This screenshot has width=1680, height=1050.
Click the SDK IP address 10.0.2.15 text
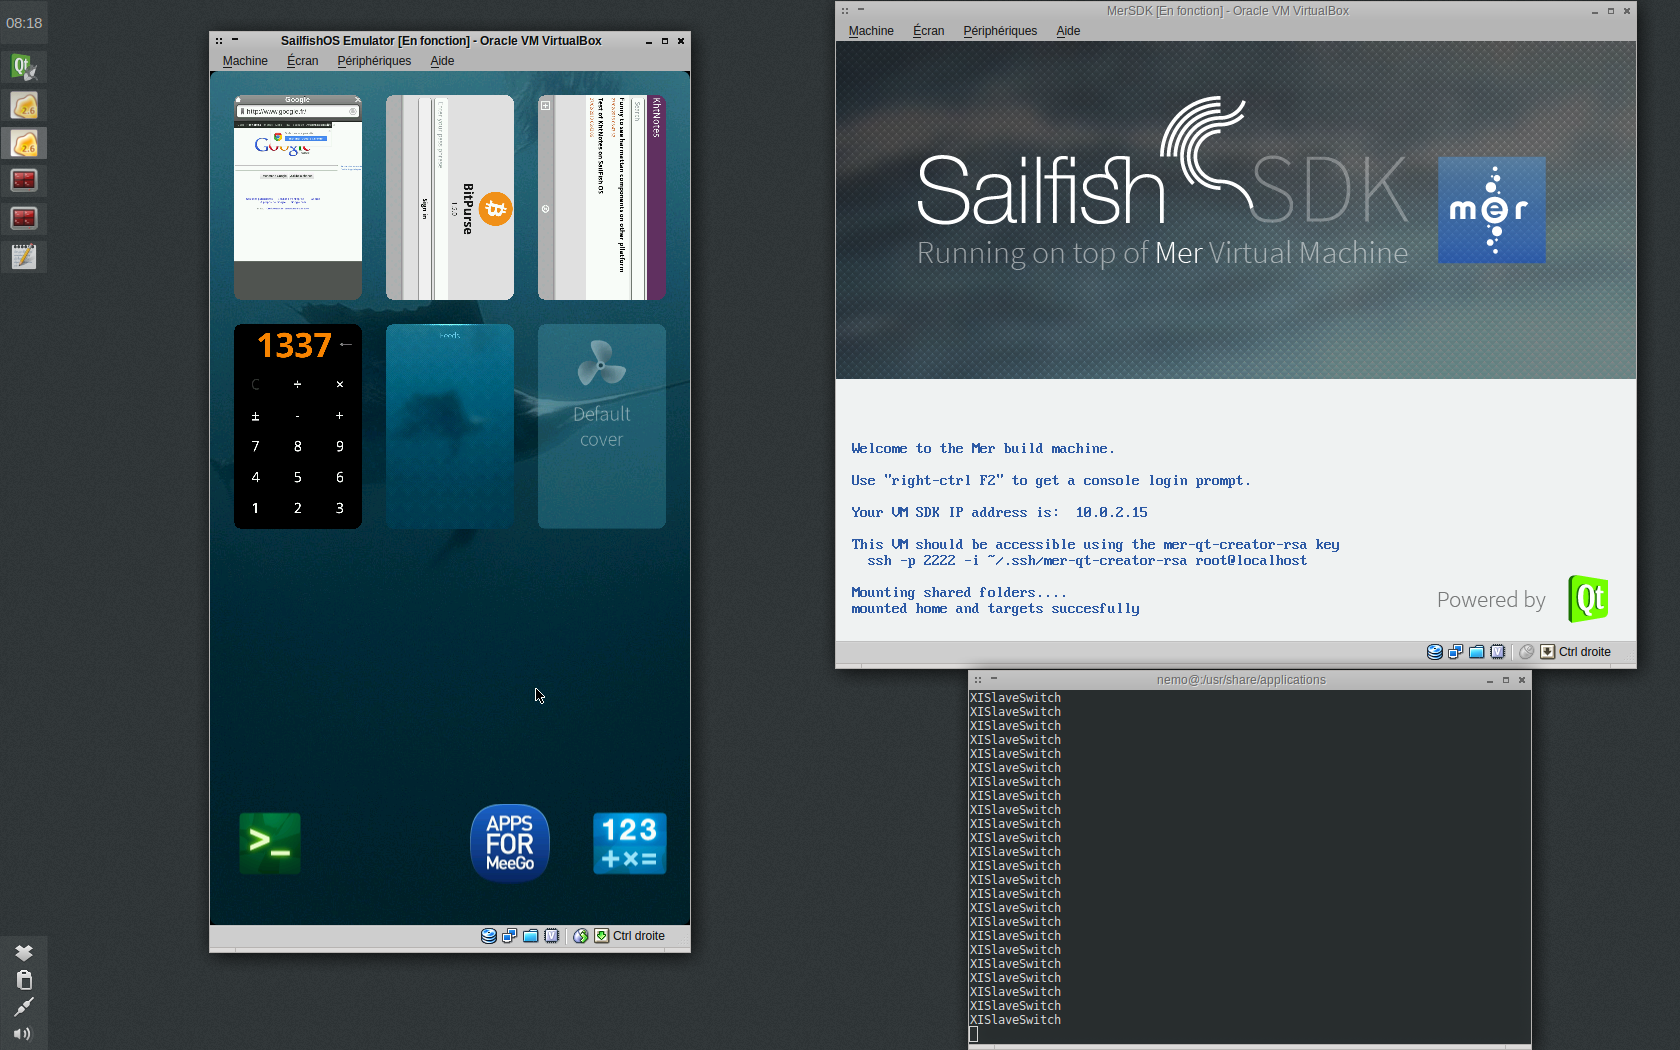pyautogui.click(x=1111, y=512)
